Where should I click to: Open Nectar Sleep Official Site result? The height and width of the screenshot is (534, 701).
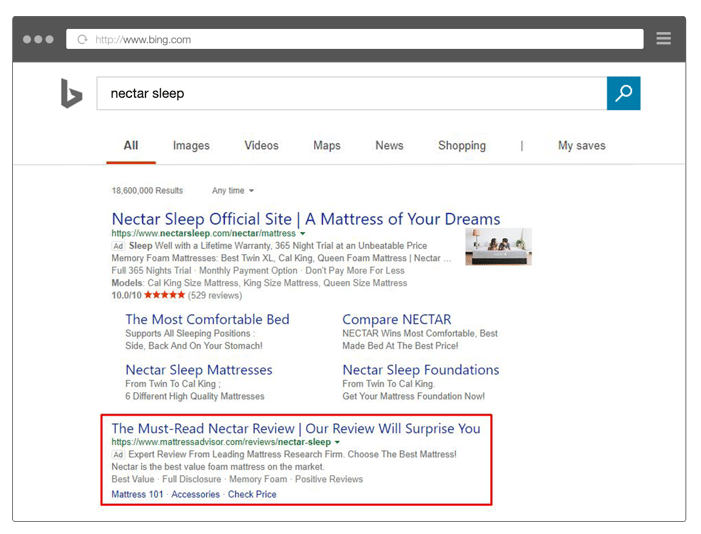point(306,219)
